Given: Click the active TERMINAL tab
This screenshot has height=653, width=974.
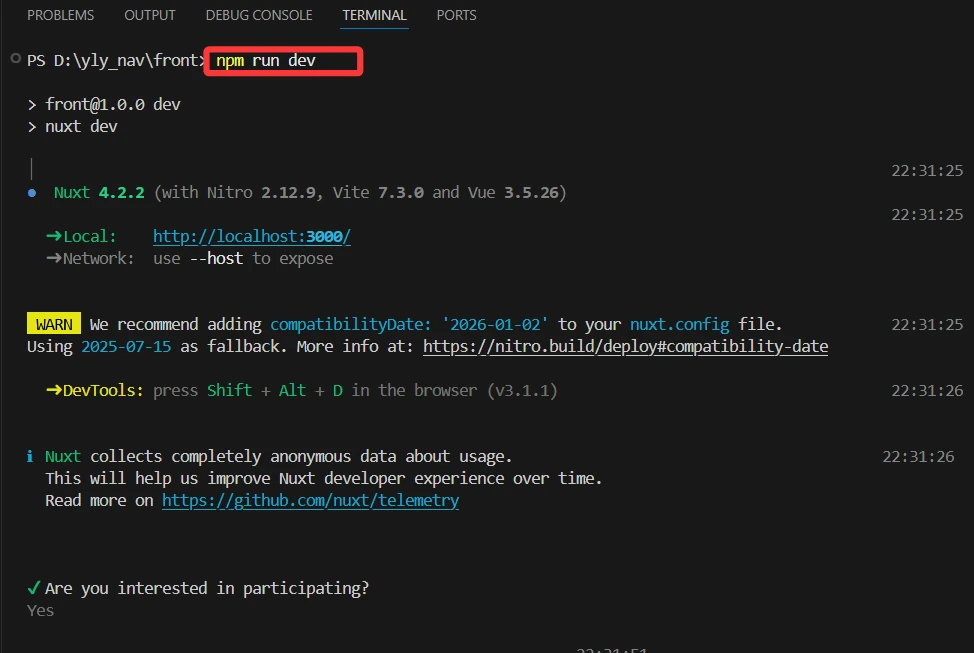Looking at the screenshot, I should coord(374,15).
